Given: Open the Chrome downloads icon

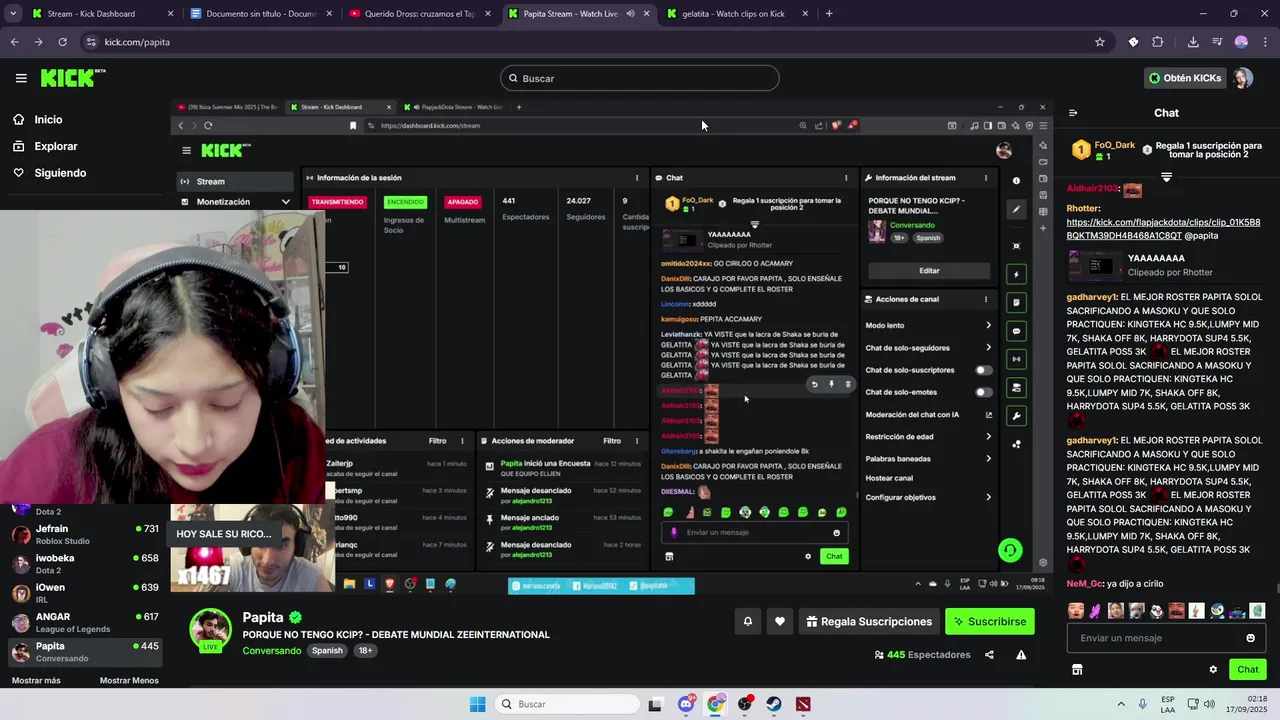Looking at the screenshot, I should click(x=1193, y=42).
